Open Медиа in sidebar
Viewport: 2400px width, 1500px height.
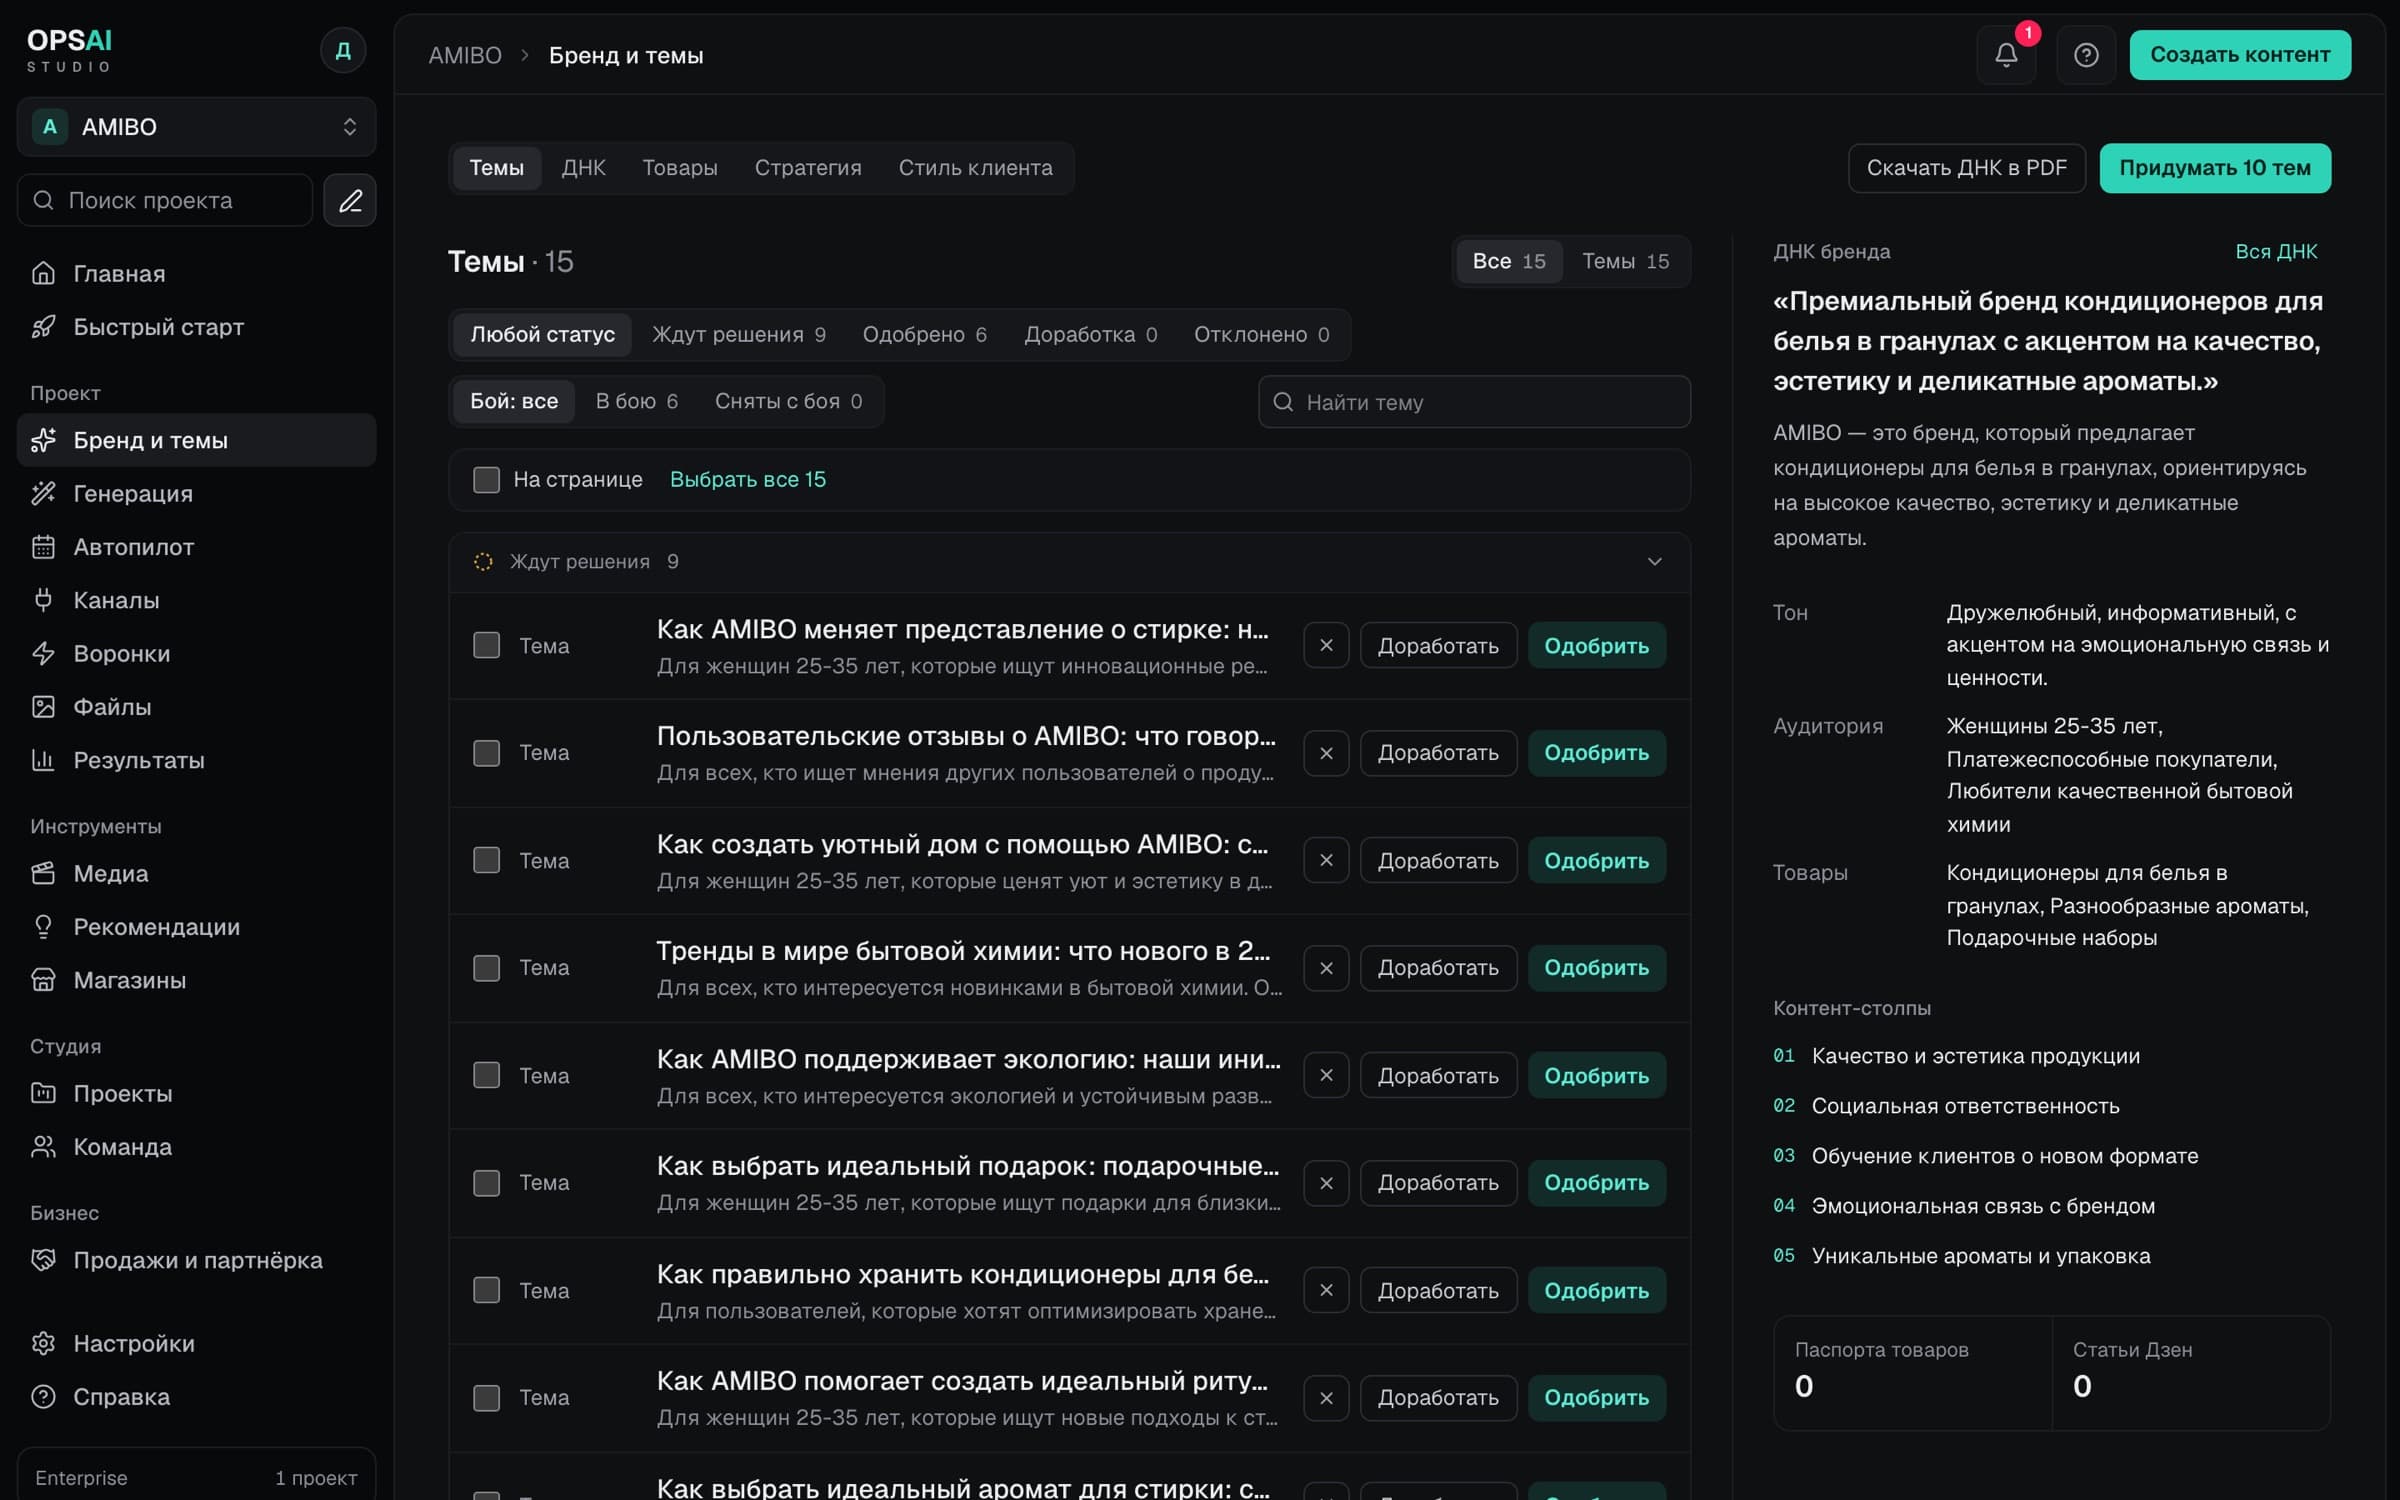coord(196,873)
